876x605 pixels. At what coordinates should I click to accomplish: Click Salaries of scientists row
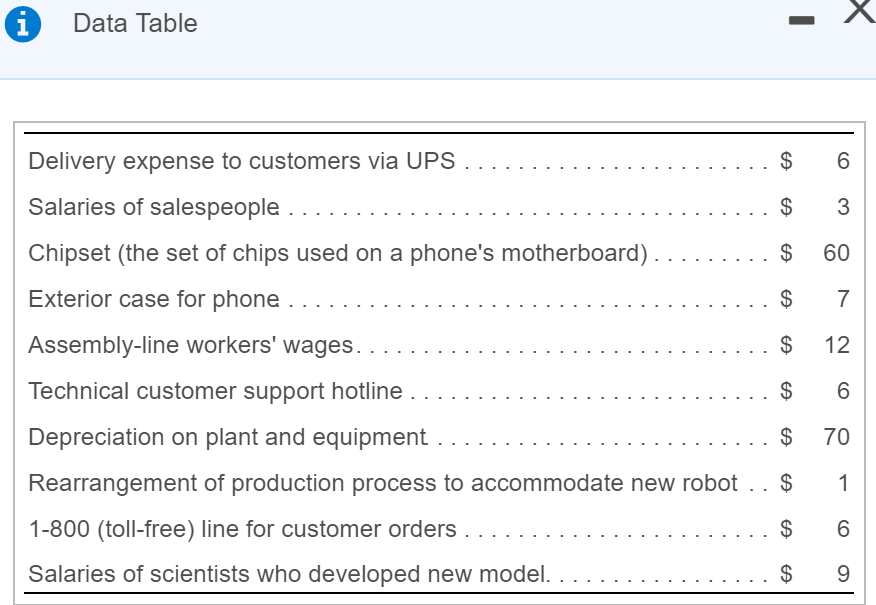(x=439, y=574)
